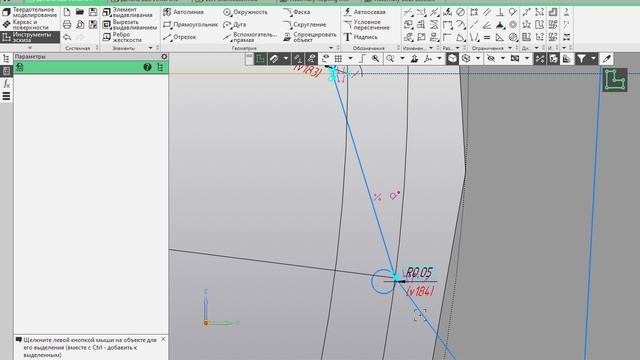Toggle snapping magnet button
640x360 pixels.
point(274,59)
